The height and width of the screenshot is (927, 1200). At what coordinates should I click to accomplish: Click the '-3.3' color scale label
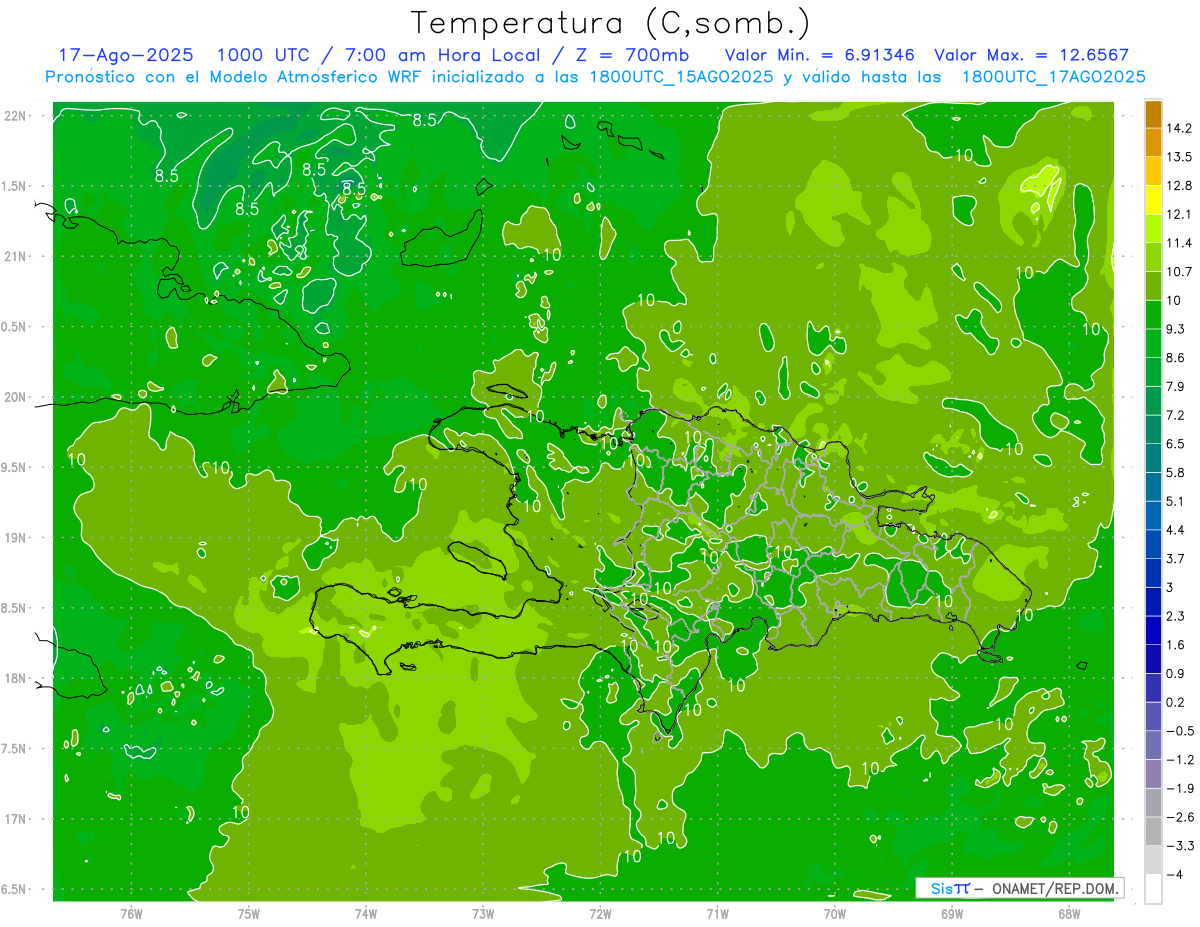tap(1179, 846)
